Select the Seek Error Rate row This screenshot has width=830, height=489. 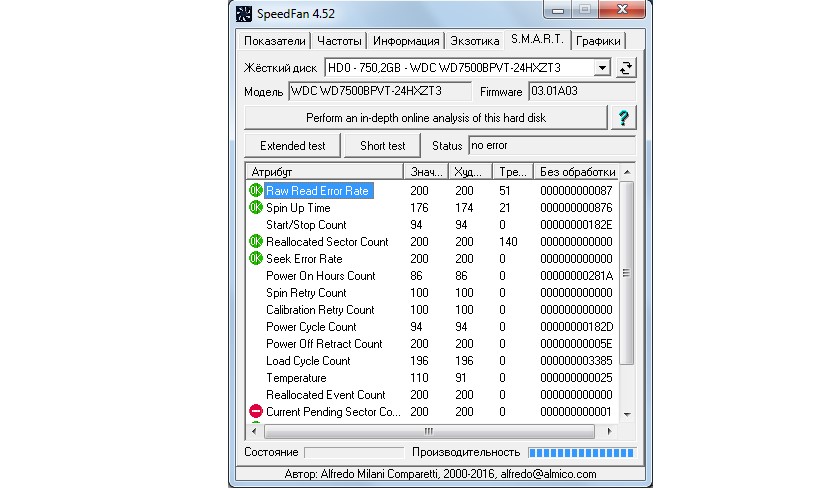click(x=432, y=258)
